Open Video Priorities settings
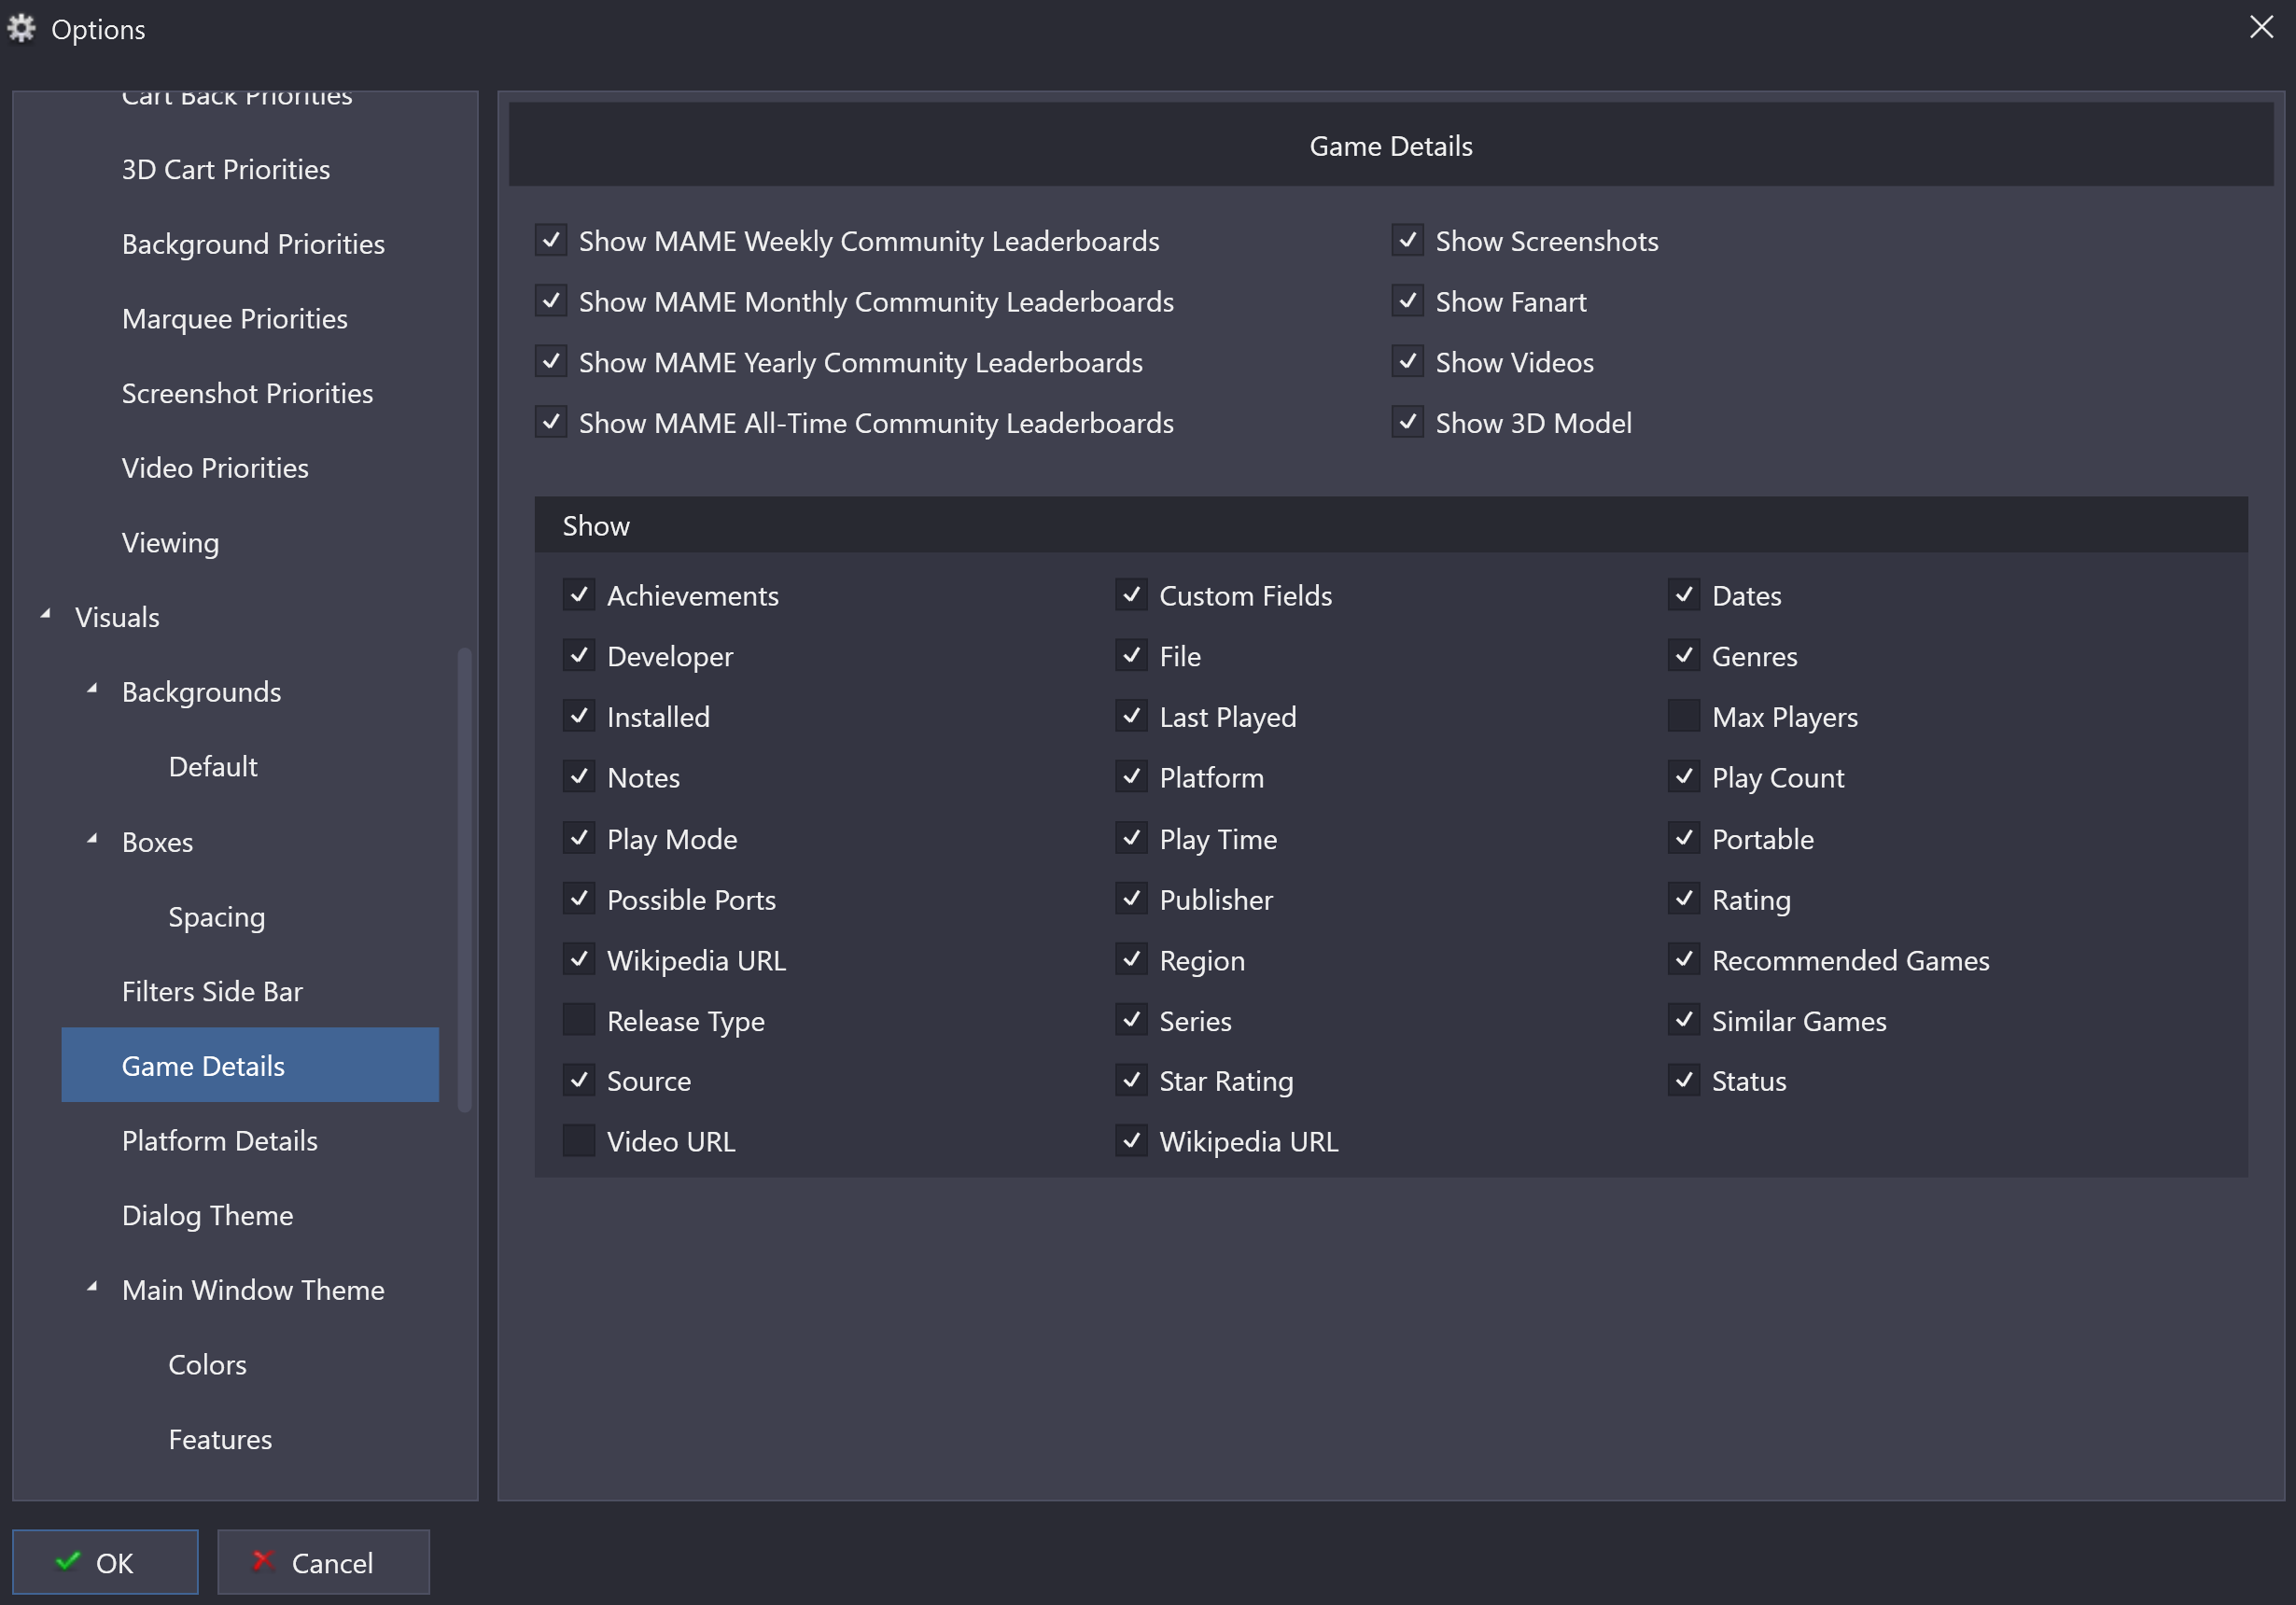 click(x=215, y=468)
